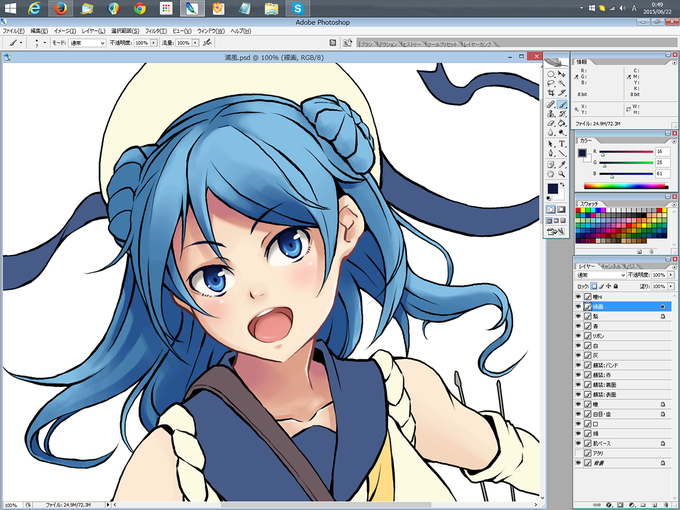The width and height of the screenshot is (680, 510).
Task: Select the Hand tool
Action: coord(551,173)
